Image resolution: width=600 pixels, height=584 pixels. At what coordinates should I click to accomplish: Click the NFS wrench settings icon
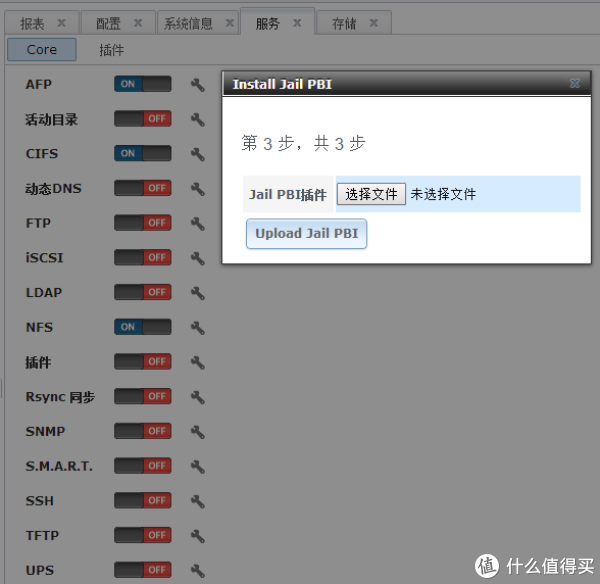click(x=197, y=328)
